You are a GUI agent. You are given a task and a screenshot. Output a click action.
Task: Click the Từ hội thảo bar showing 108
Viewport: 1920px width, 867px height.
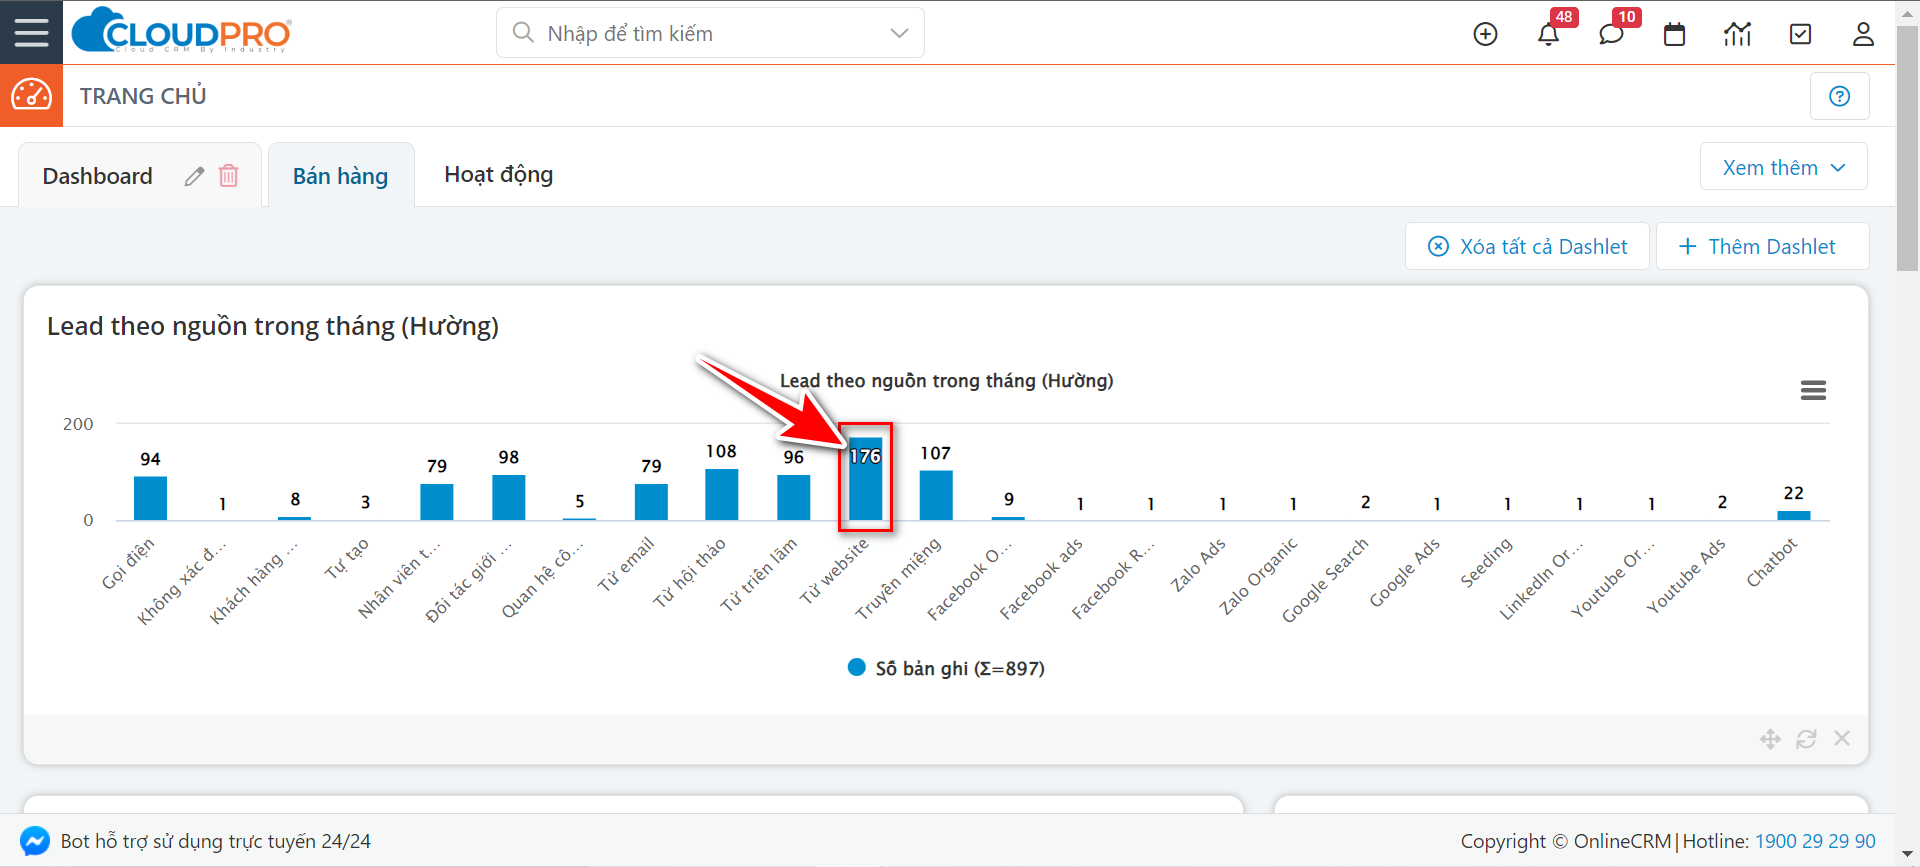point(722,495)
